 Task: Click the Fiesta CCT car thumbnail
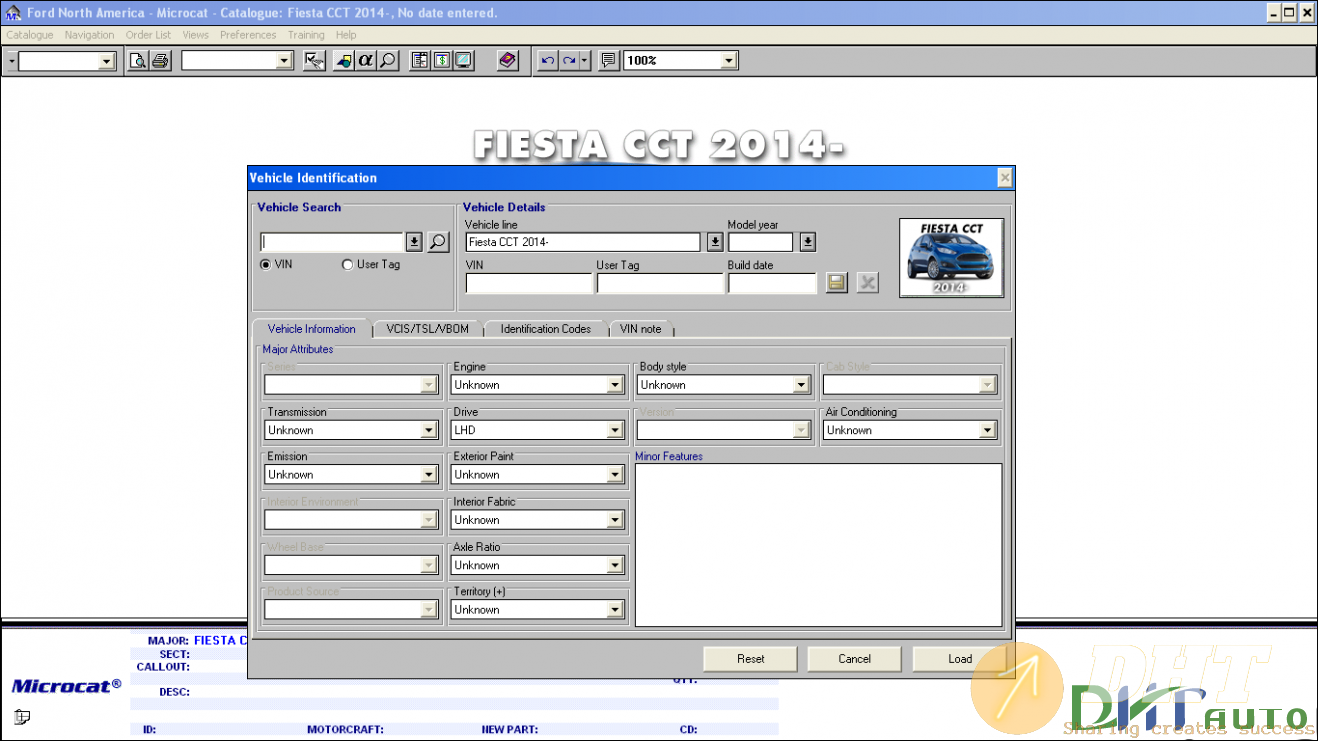pos(952,258)
